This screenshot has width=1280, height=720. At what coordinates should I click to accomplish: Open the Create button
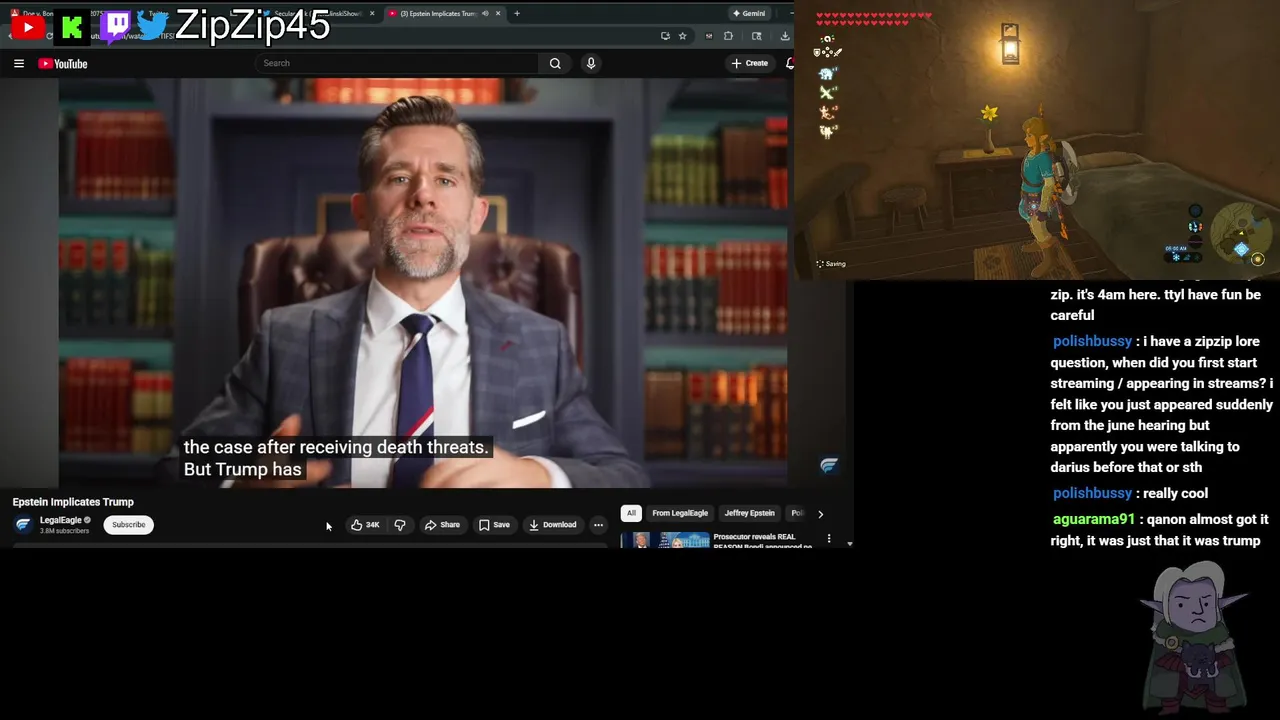(750, 63)
